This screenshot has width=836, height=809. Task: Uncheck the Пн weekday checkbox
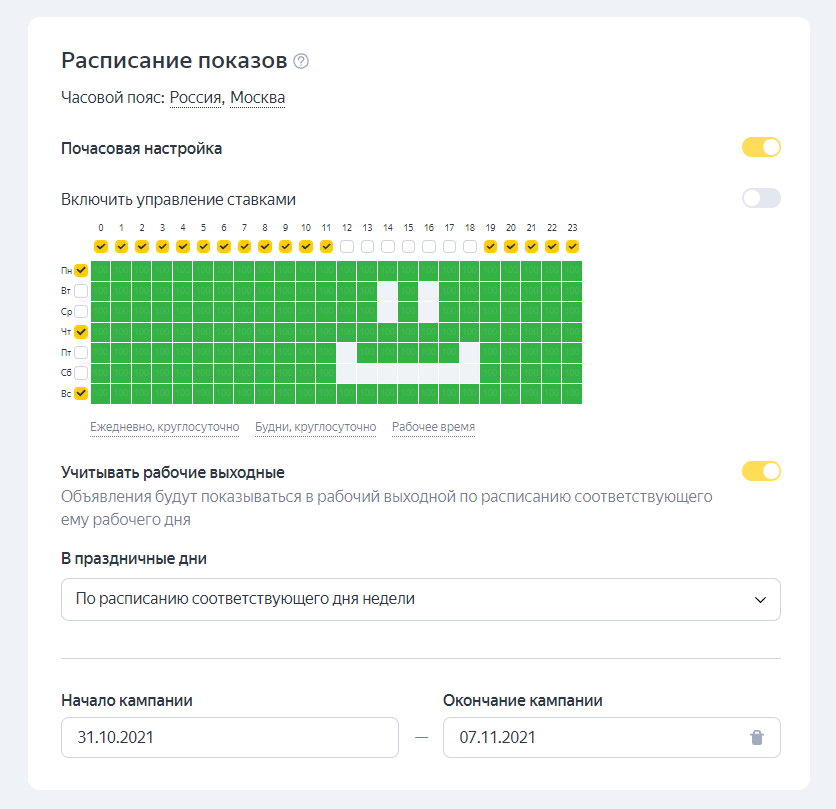pyautogui.click(x=81, y=270)
